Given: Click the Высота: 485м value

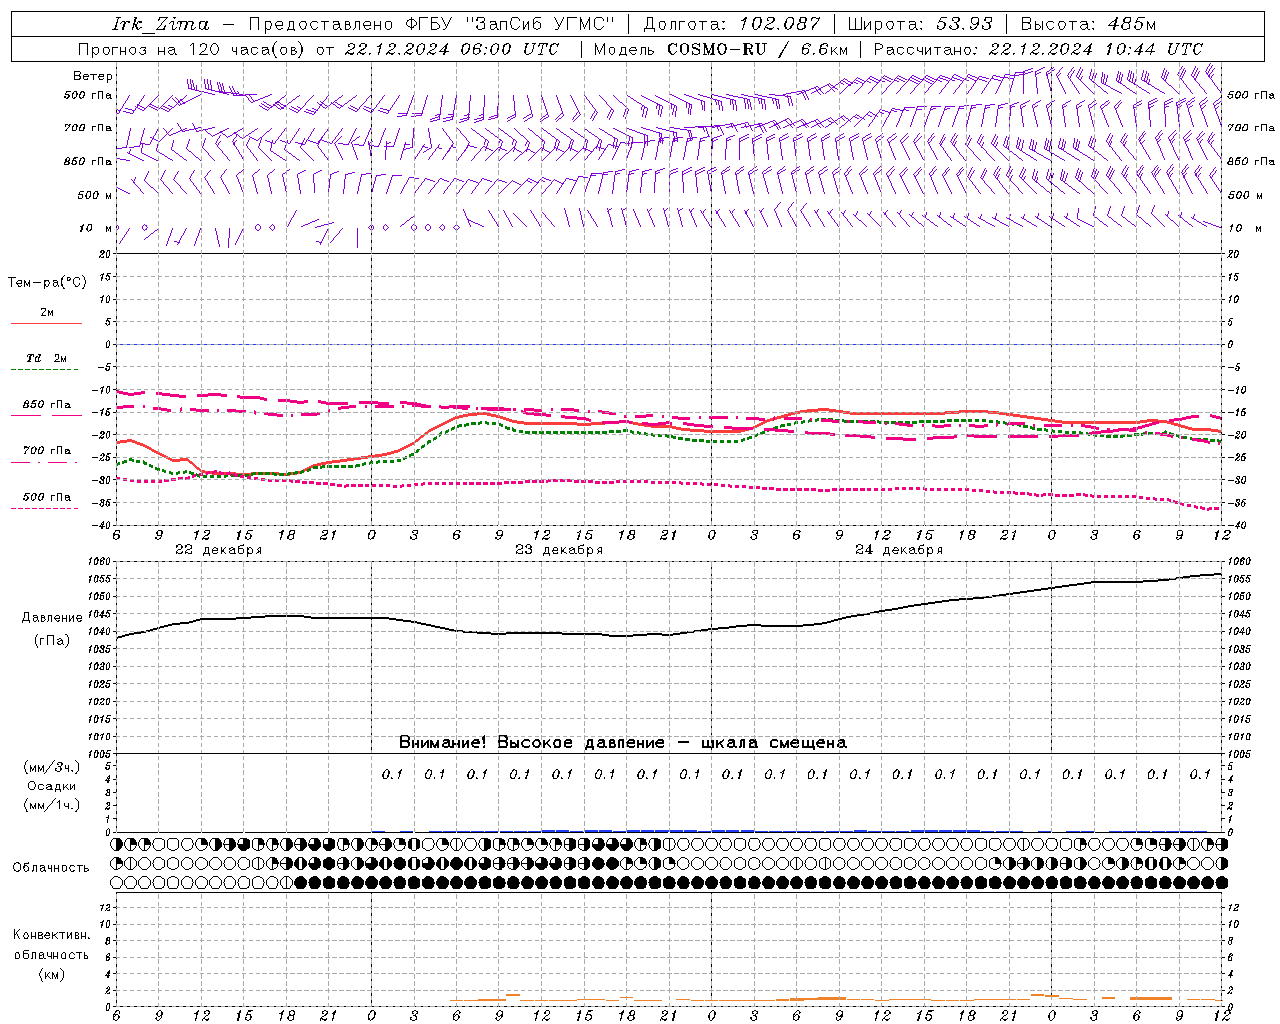Looking at the screenshot, I should tap(1088, 24).
